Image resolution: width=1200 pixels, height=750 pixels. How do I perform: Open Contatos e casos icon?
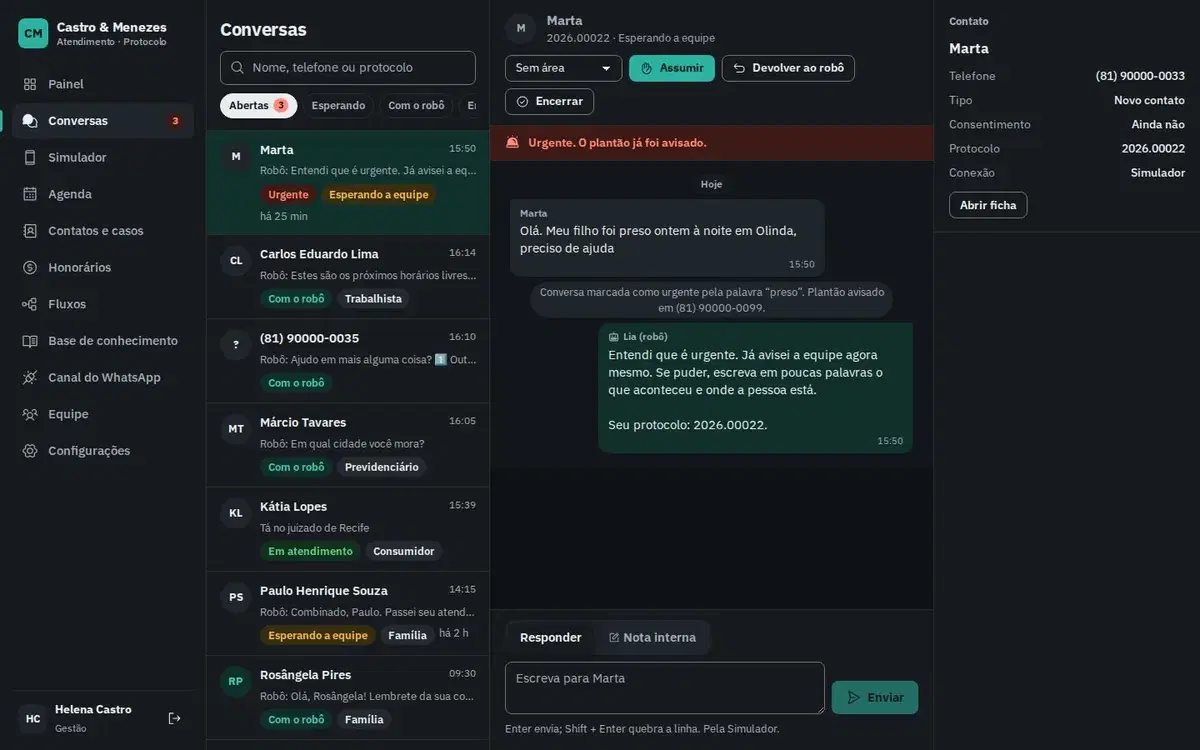30,231
